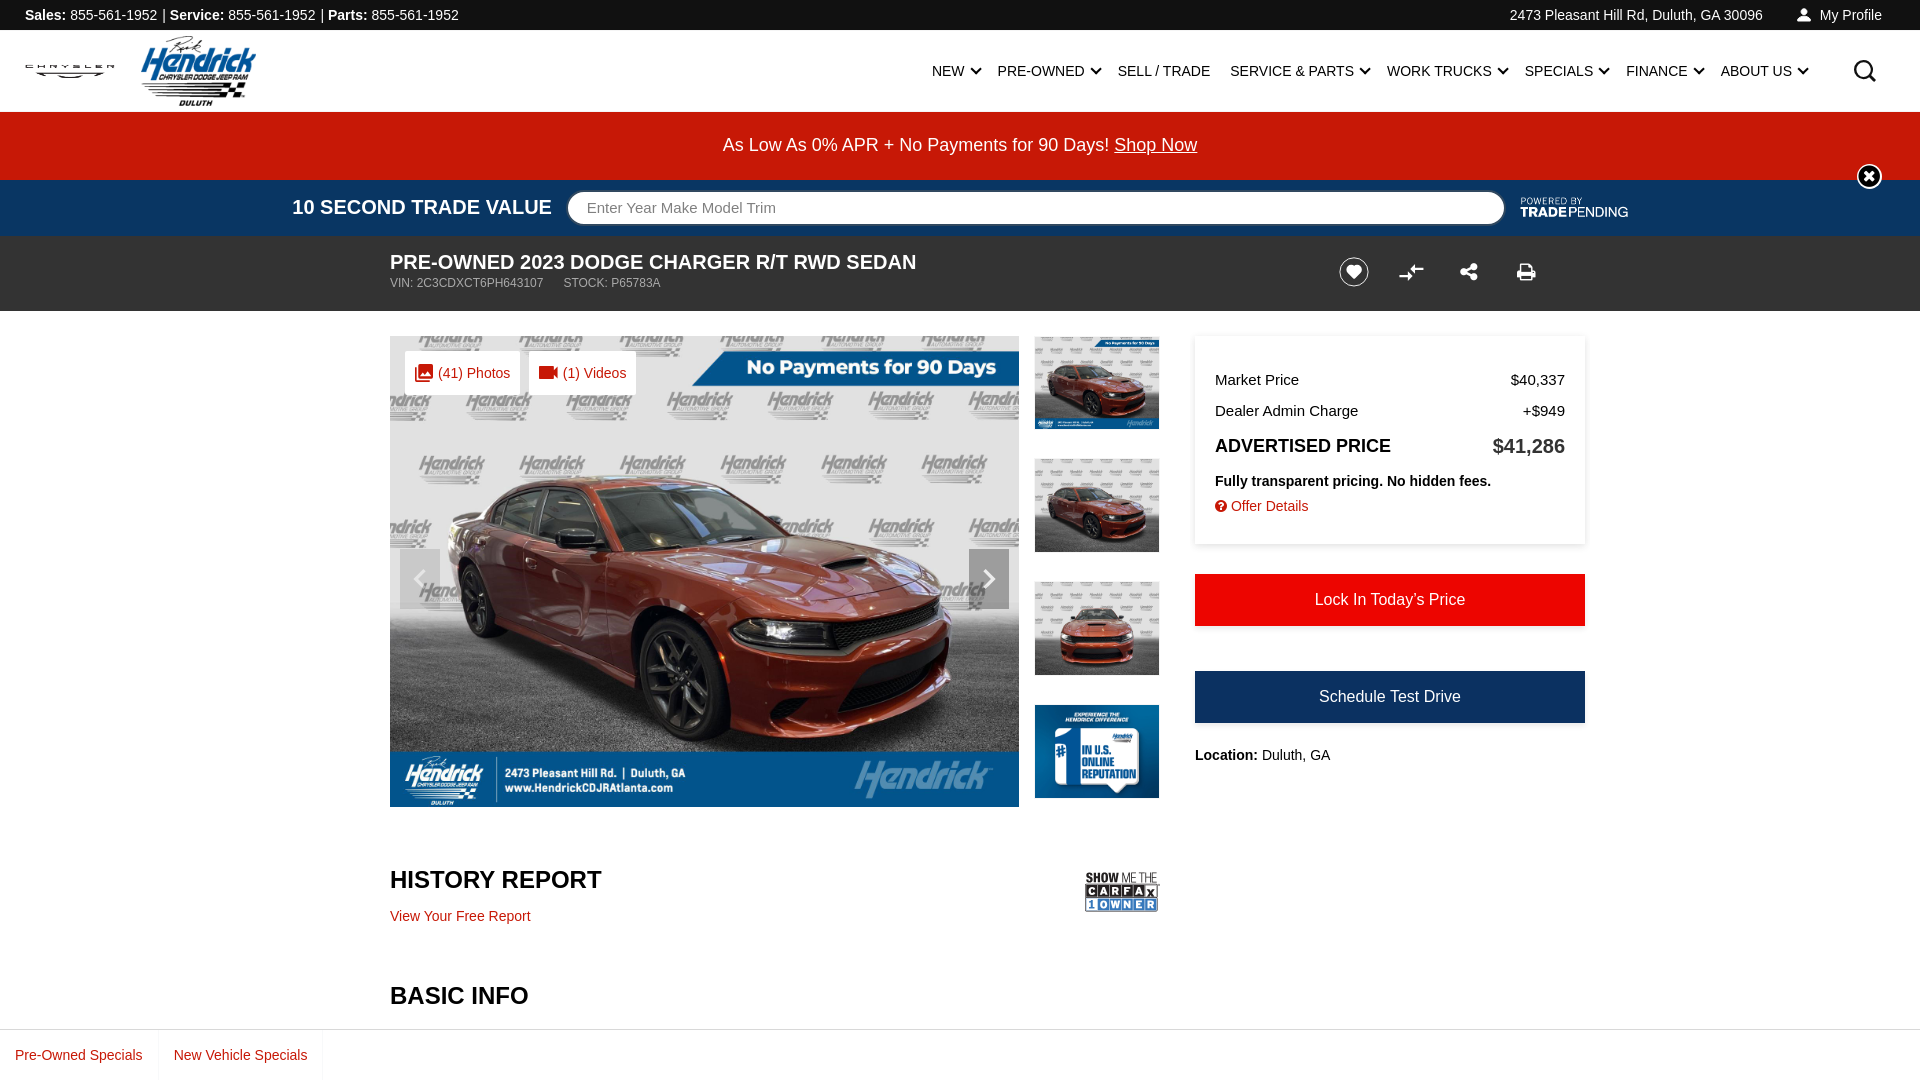Open Offer Details
1920x1080 pixels.
point(1262,506)
